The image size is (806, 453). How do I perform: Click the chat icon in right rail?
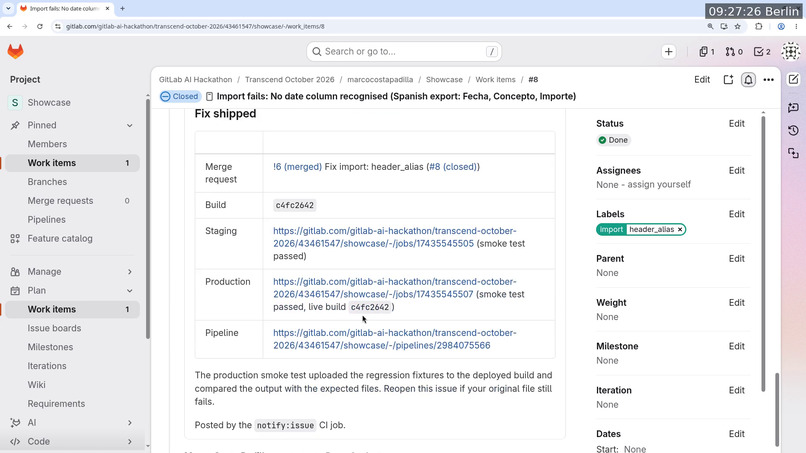794,107
